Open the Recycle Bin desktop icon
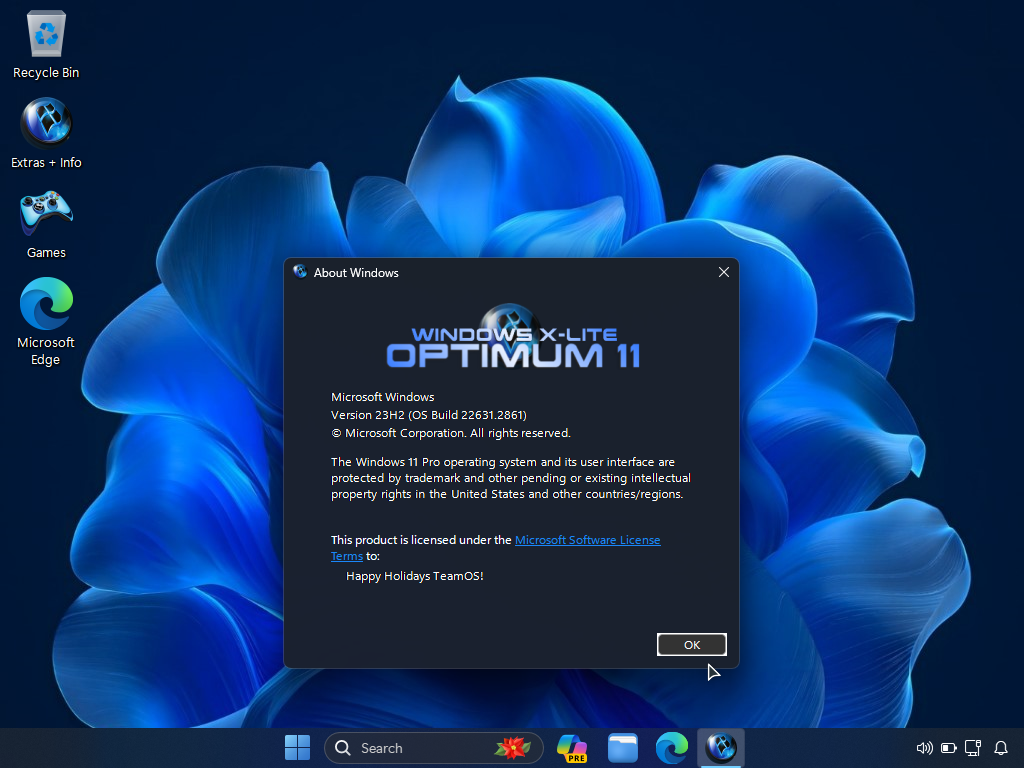 (x=46, y=44)
